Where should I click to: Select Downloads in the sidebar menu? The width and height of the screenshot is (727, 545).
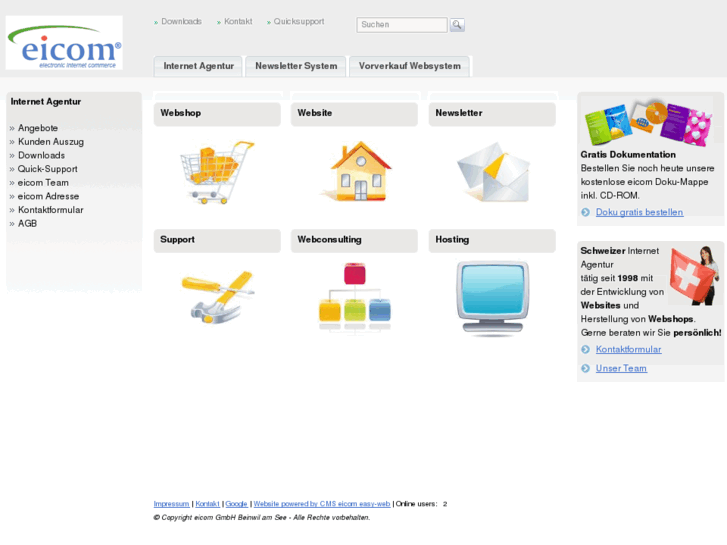tap(41, 155)
